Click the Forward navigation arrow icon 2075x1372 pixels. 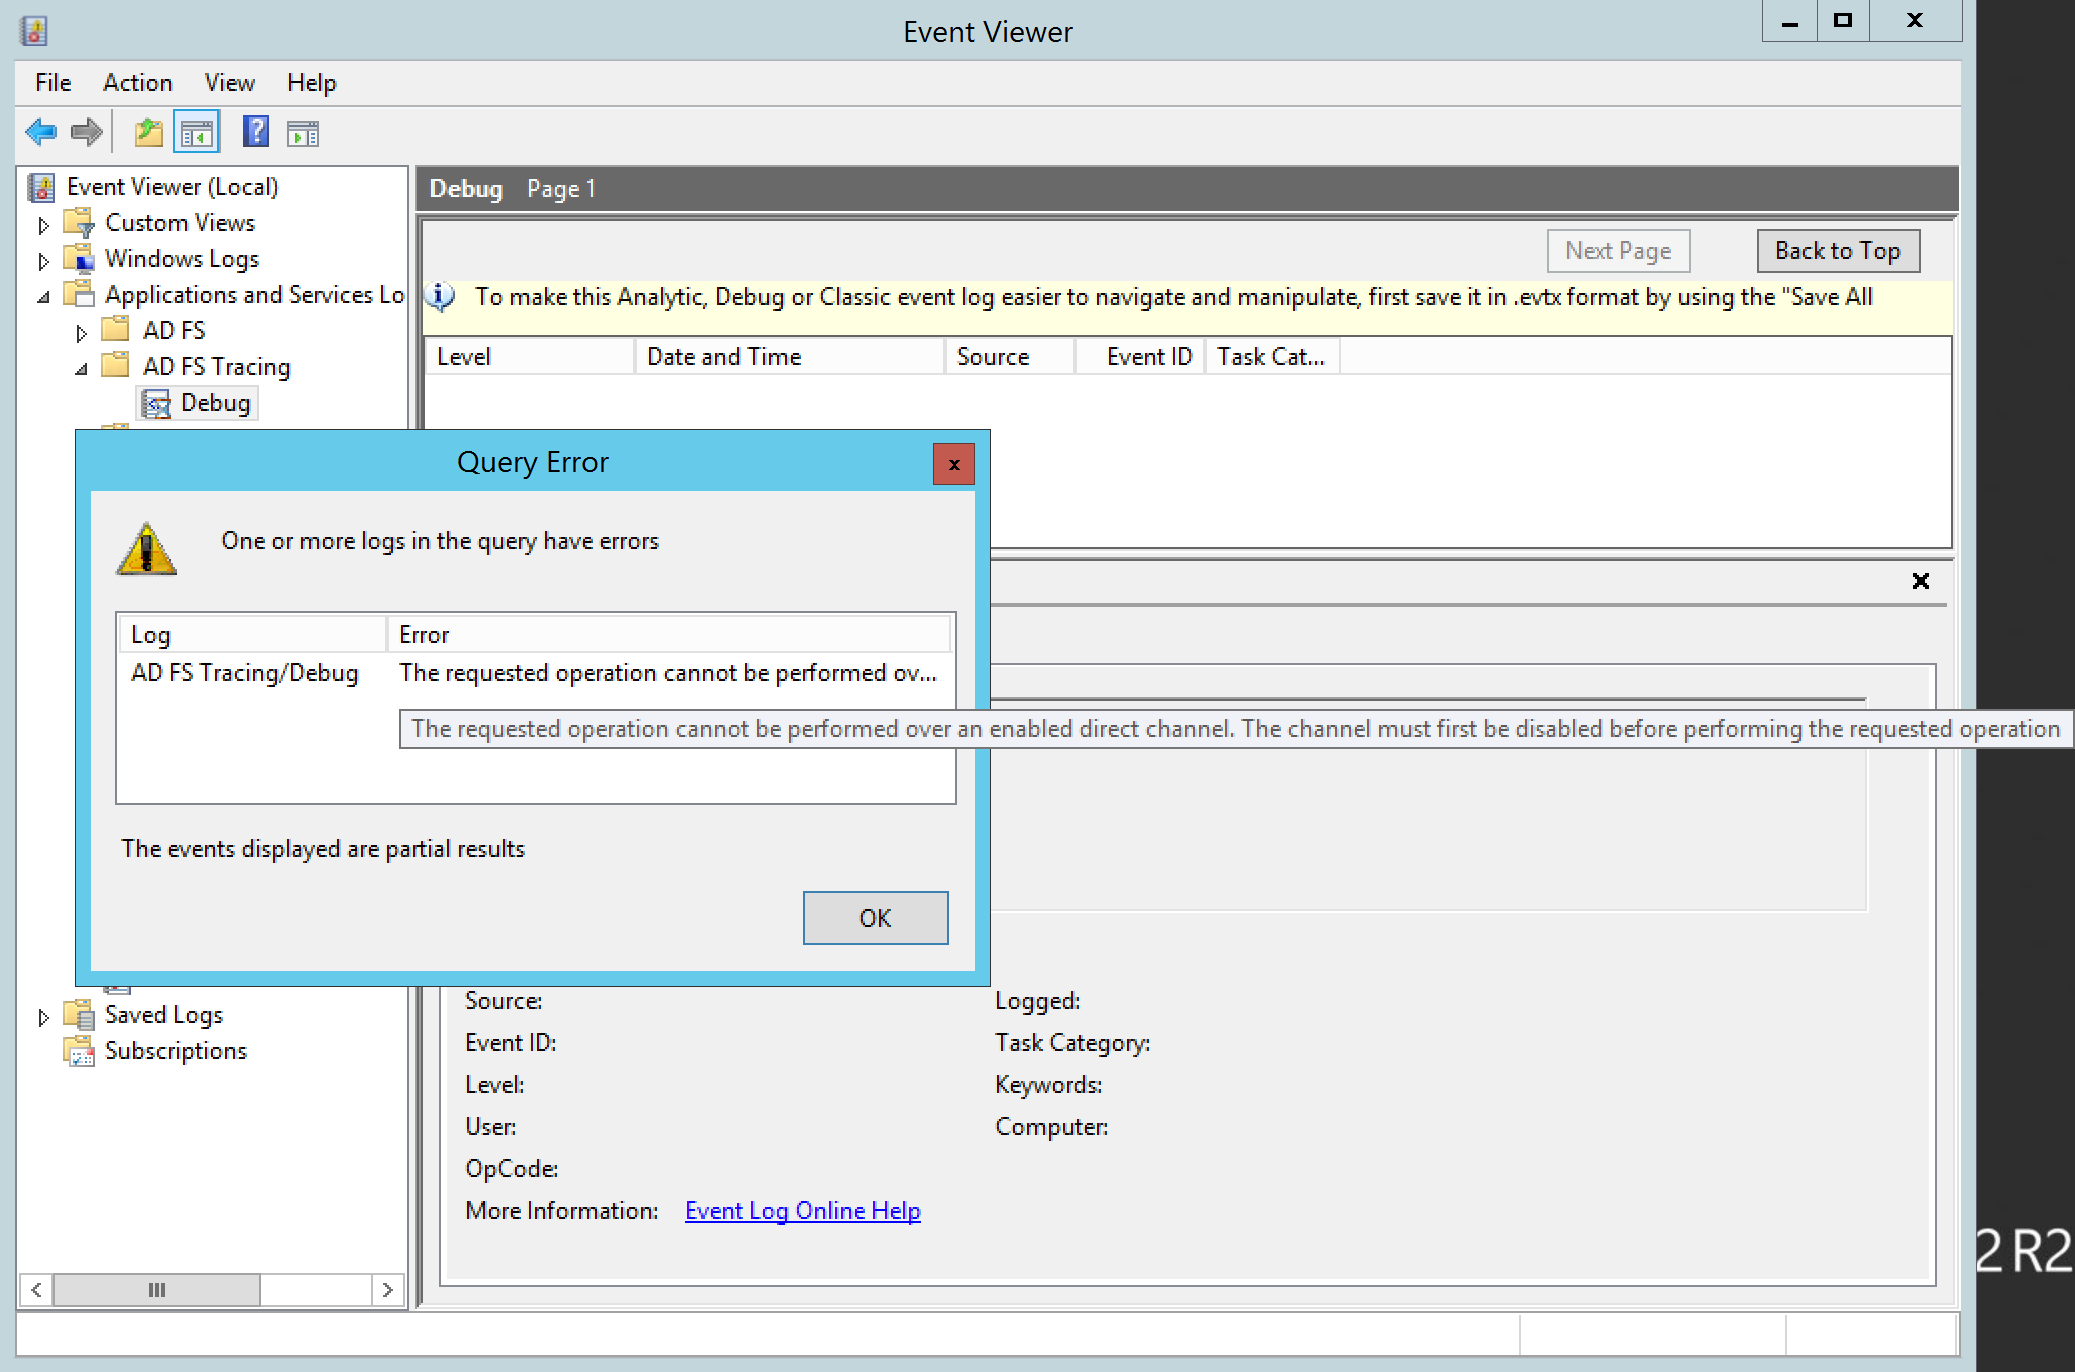pyautogui.click(x=87, y=133)
